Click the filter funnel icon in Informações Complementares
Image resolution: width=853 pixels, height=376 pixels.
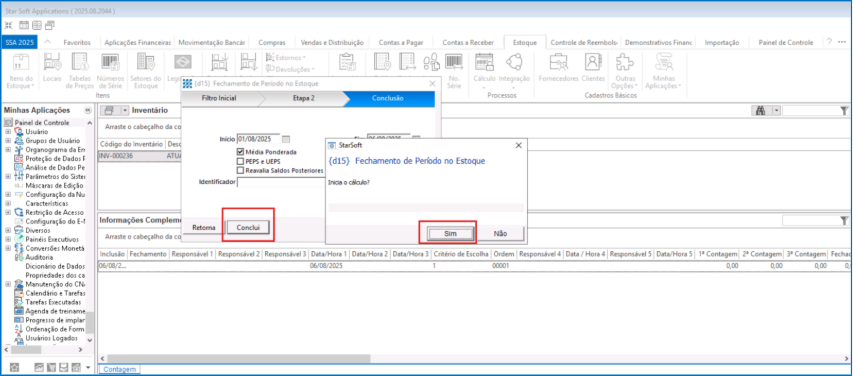[x=844, y=220]
